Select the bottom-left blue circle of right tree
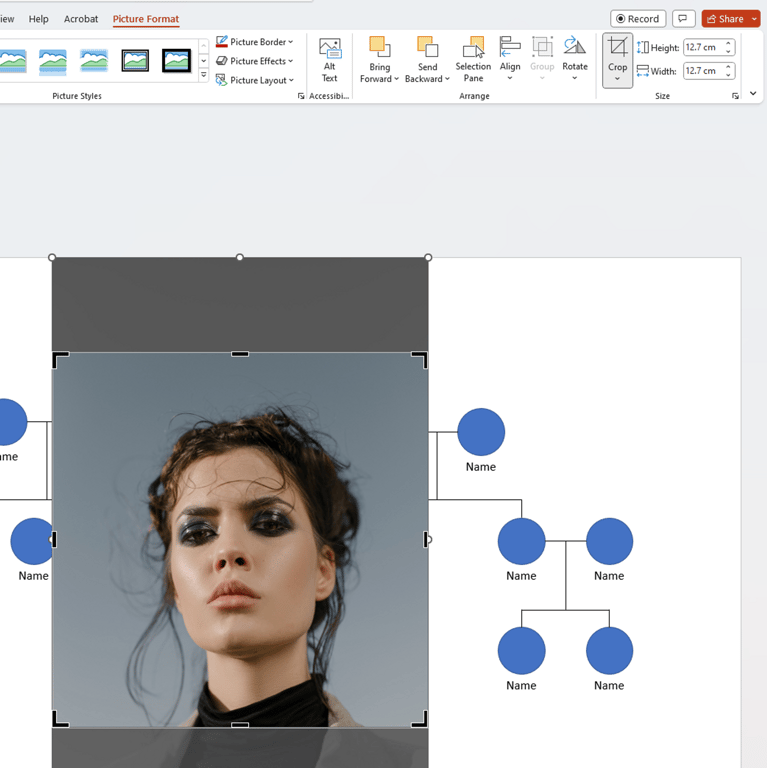Viewport: 767px width, 768px height. pos(522,651)
